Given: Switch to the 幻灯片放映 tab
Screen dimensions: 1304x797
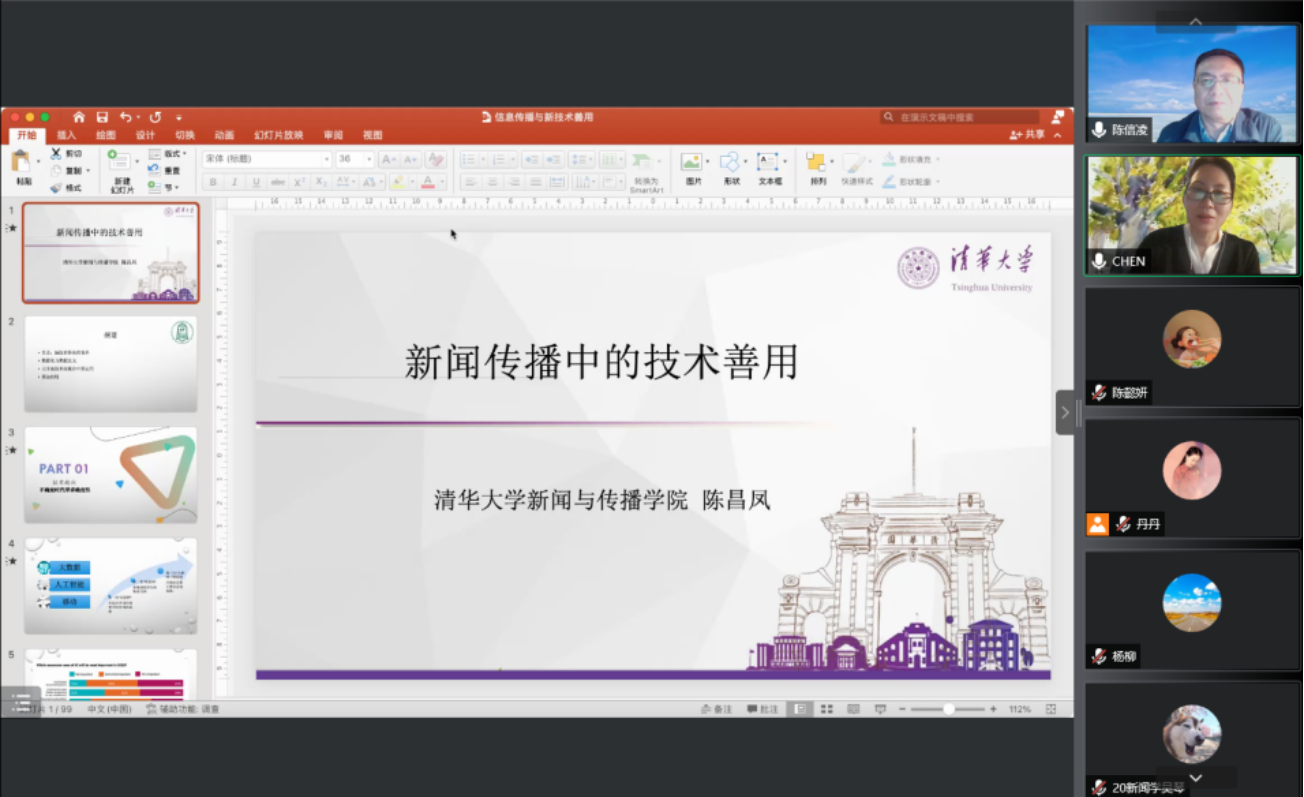Looking at the screenshot, I should coord(278,135).
